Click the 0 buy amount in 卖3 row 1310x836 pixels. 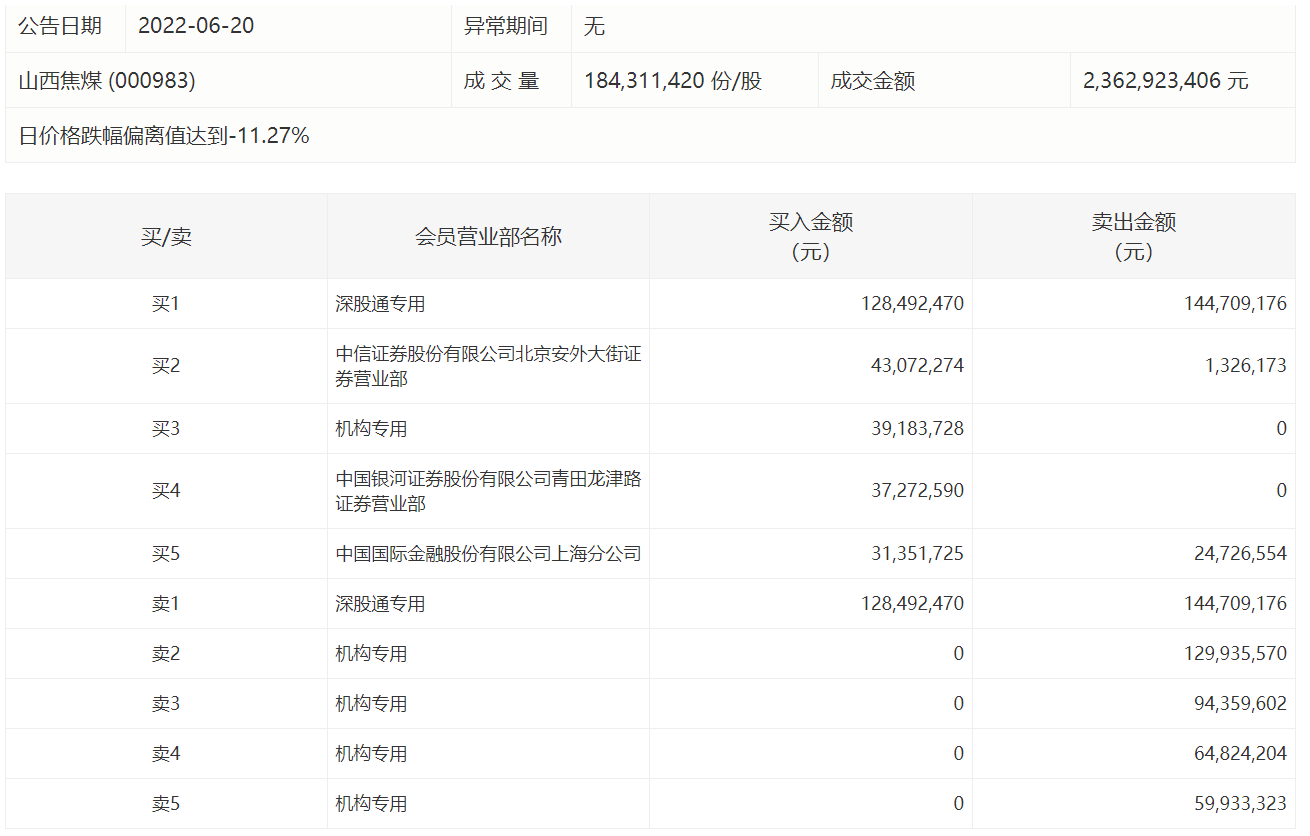pos(959,704)
